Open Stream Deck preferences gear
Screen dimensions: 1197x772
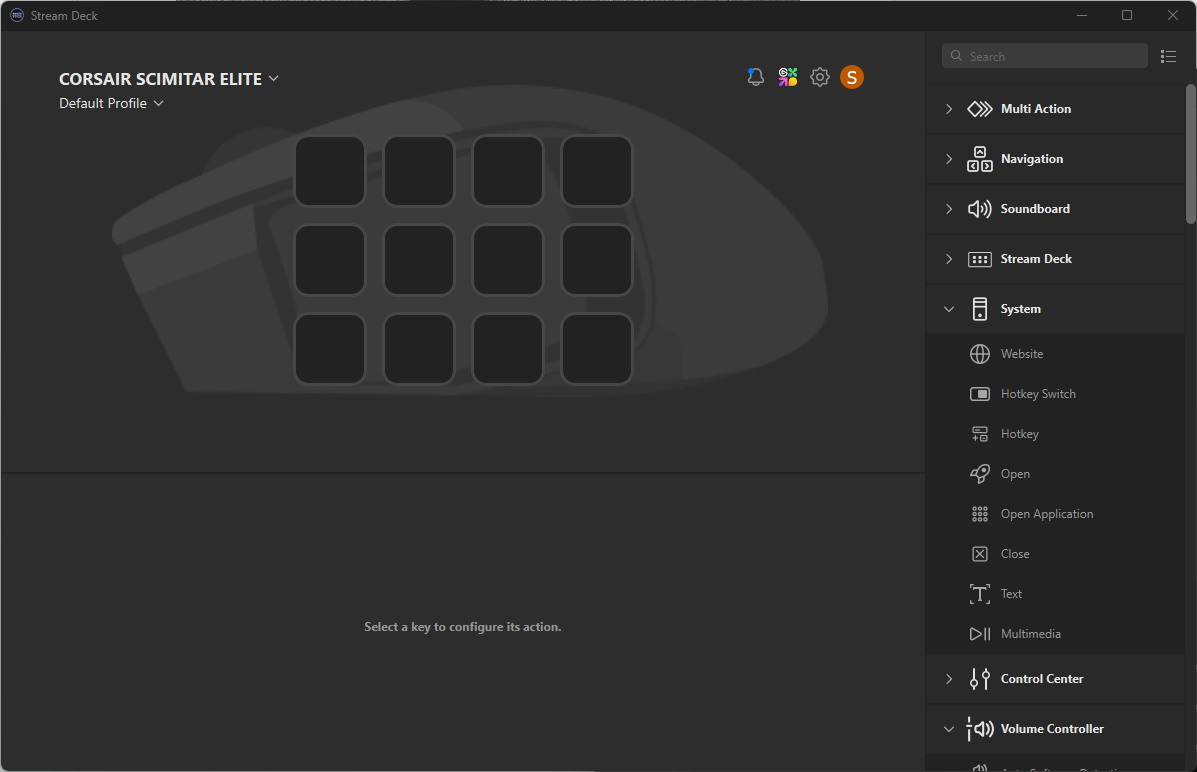pyautogui.click(x=820, y=77)
